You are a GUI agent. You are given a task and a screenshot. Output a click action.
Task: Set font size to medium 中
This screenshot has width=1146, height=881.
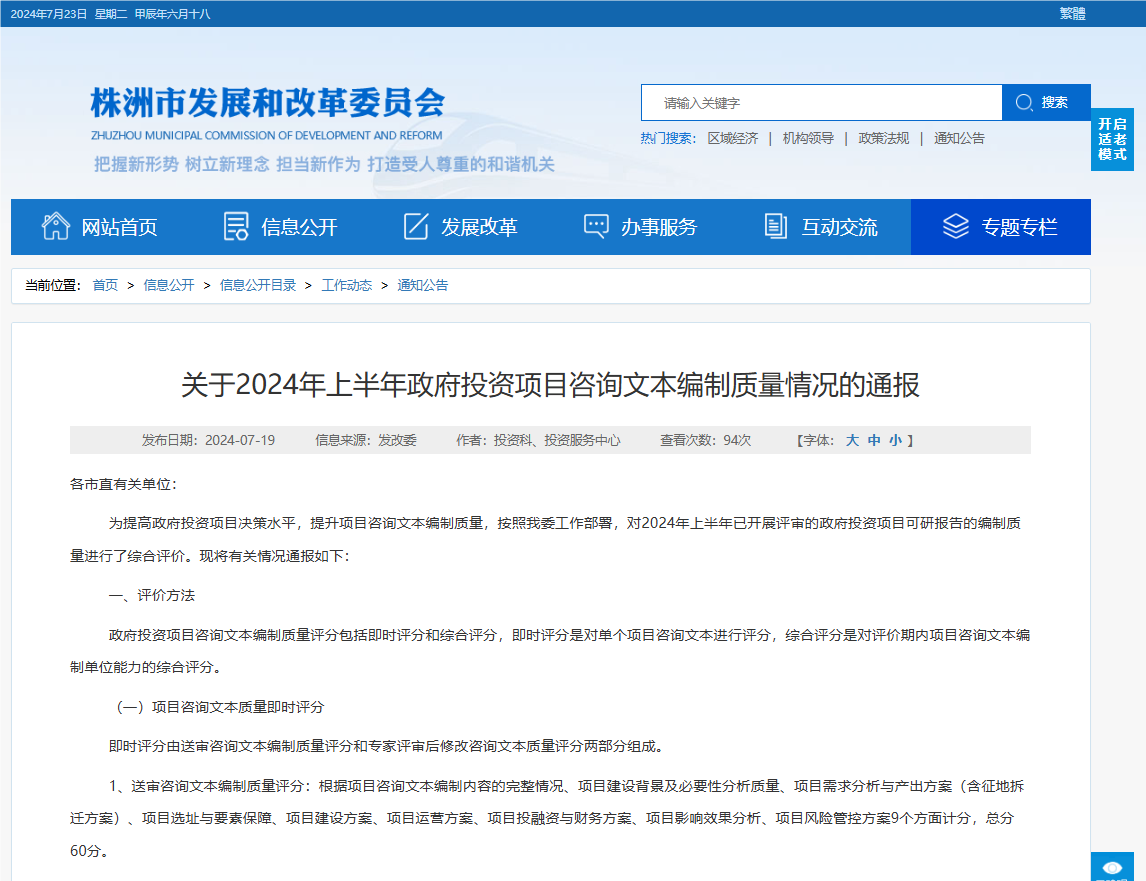tap(874, 440)
